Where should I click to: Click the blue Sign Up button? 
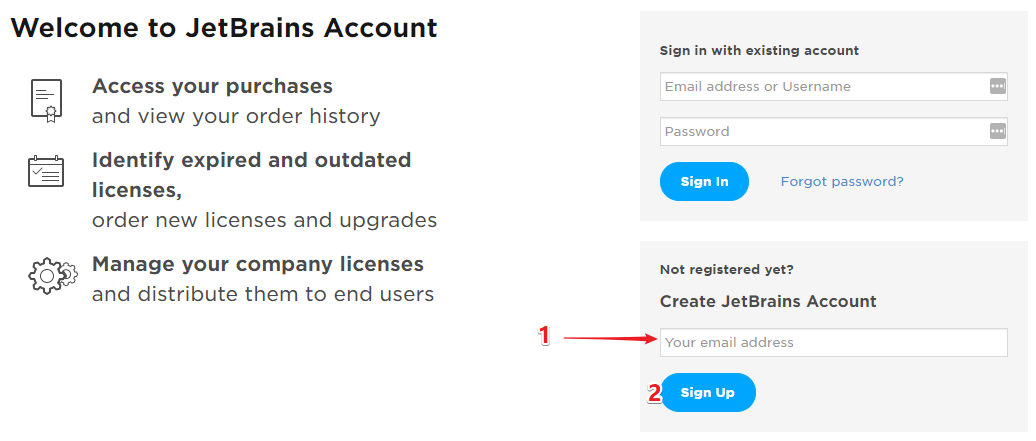[x=708, y=393]
